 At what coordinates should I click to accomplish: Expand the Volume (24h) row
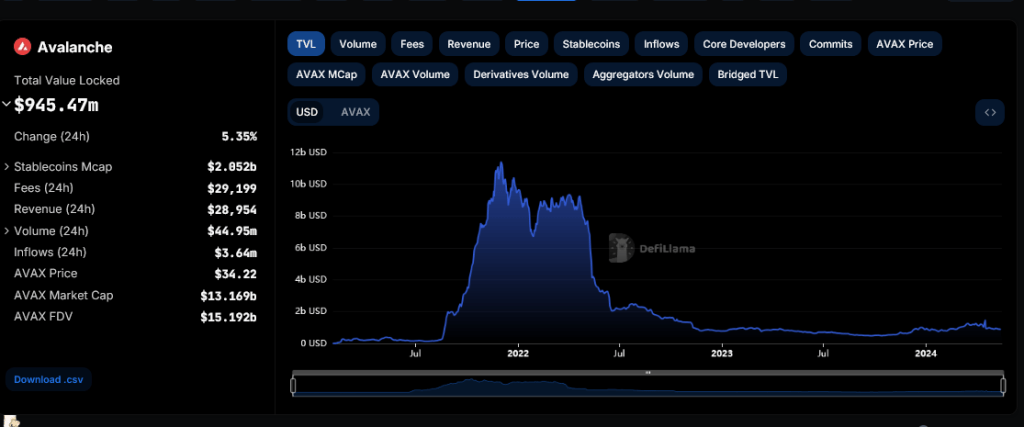click(x=7, y=231)
